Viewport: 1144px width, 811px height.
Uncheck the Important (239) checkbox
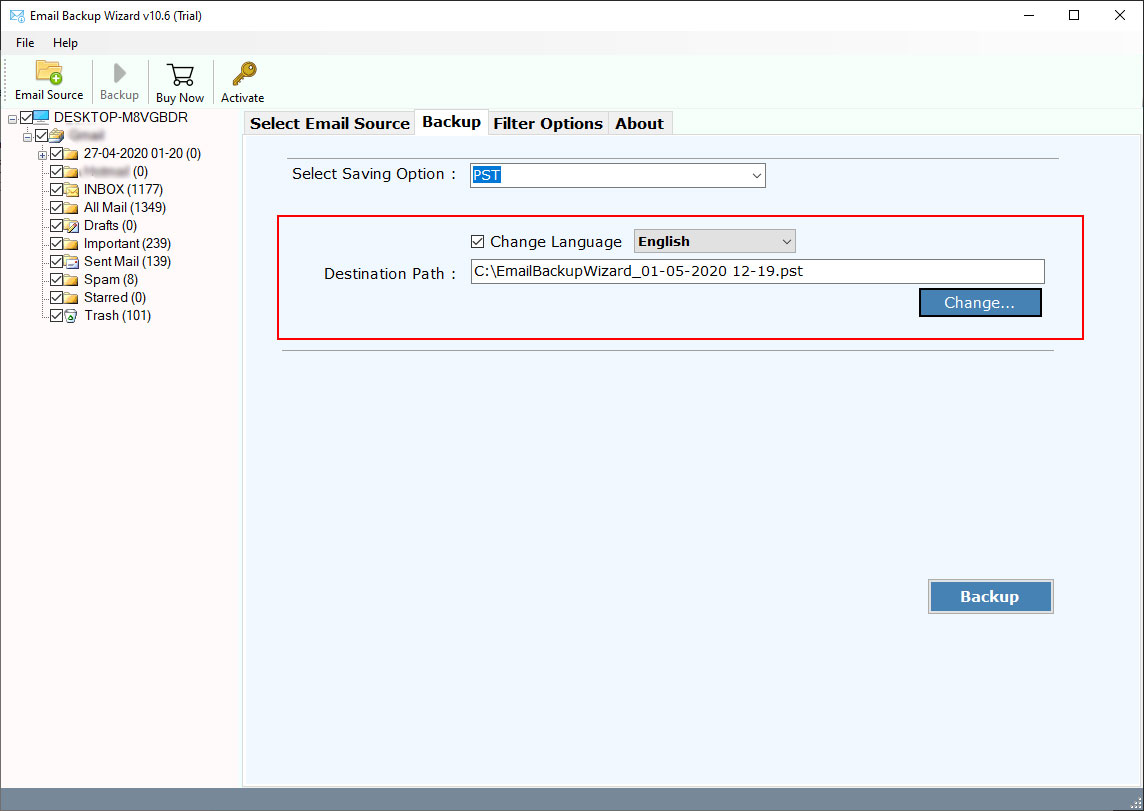[56, 244]
